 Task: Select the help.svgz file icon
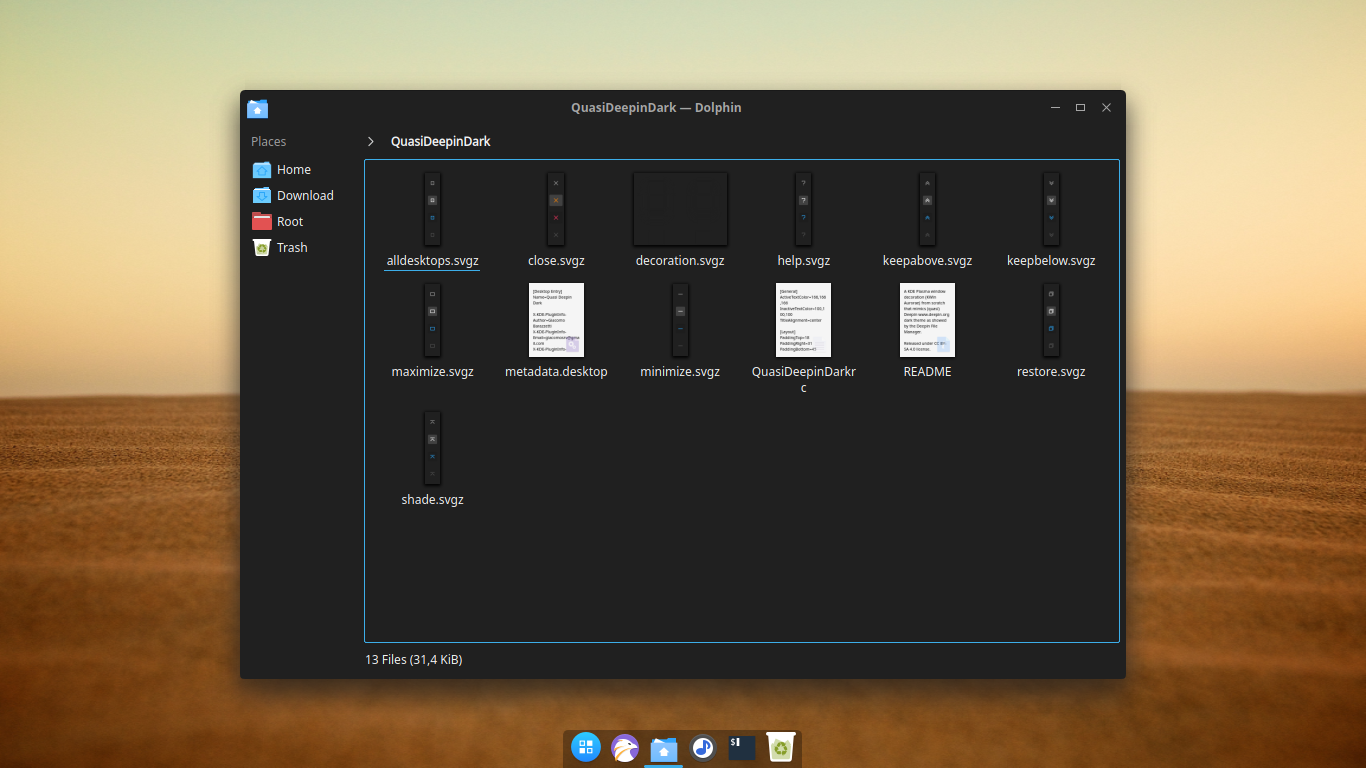[804, 209]
